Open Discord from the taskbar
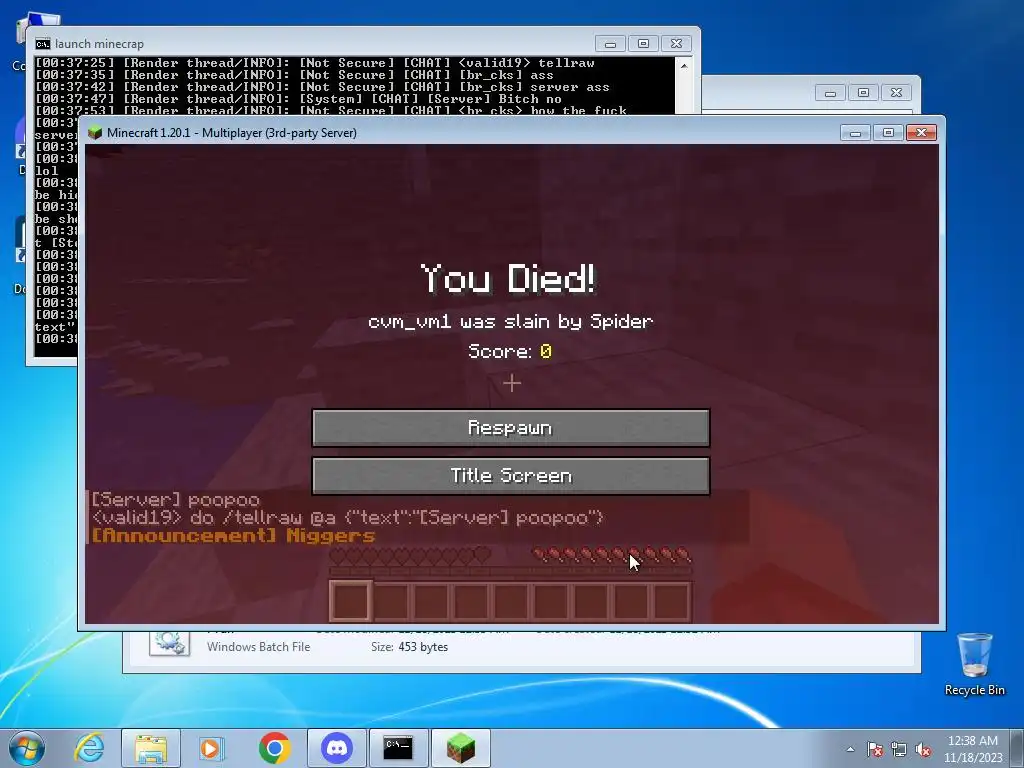 tap(337, 748)
